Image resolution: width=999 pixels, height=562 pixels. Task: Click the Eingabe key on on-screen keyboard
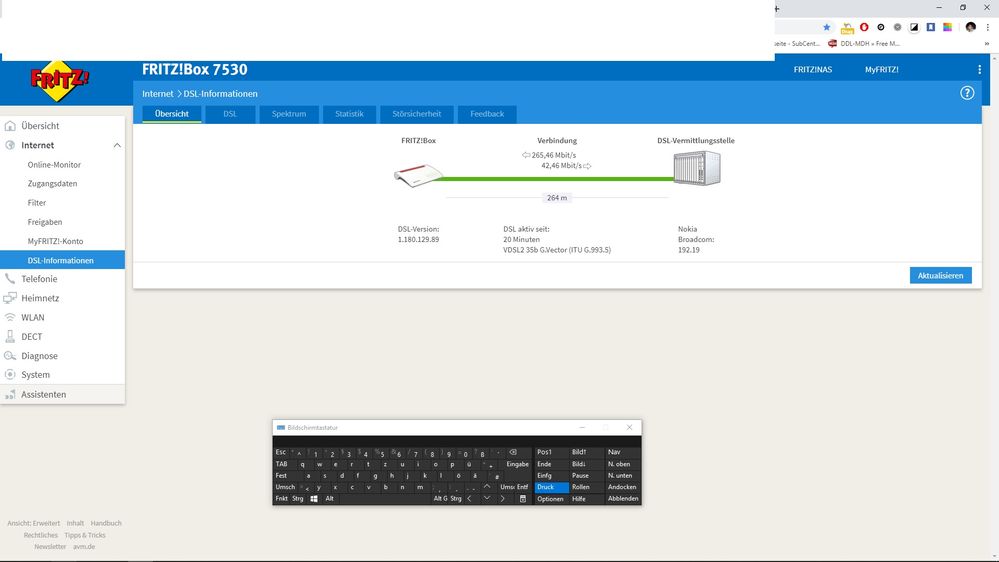(x=517, y=464)
